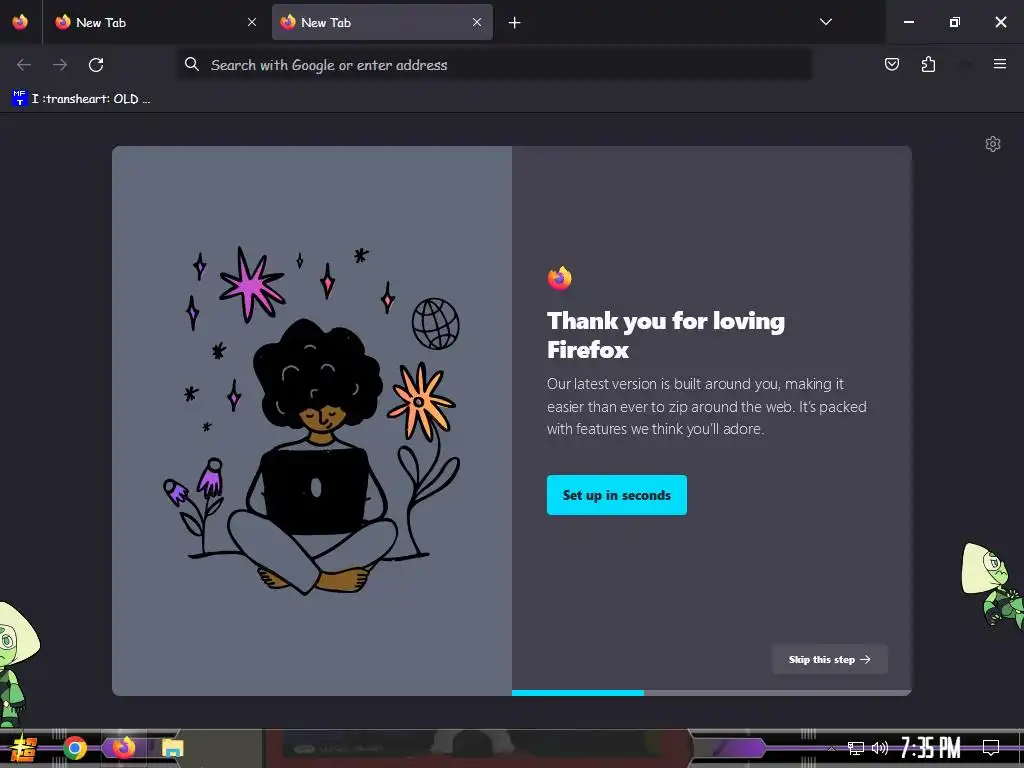
Task: Click the magnifier icon in the address bar
Action: click(191, 64)
